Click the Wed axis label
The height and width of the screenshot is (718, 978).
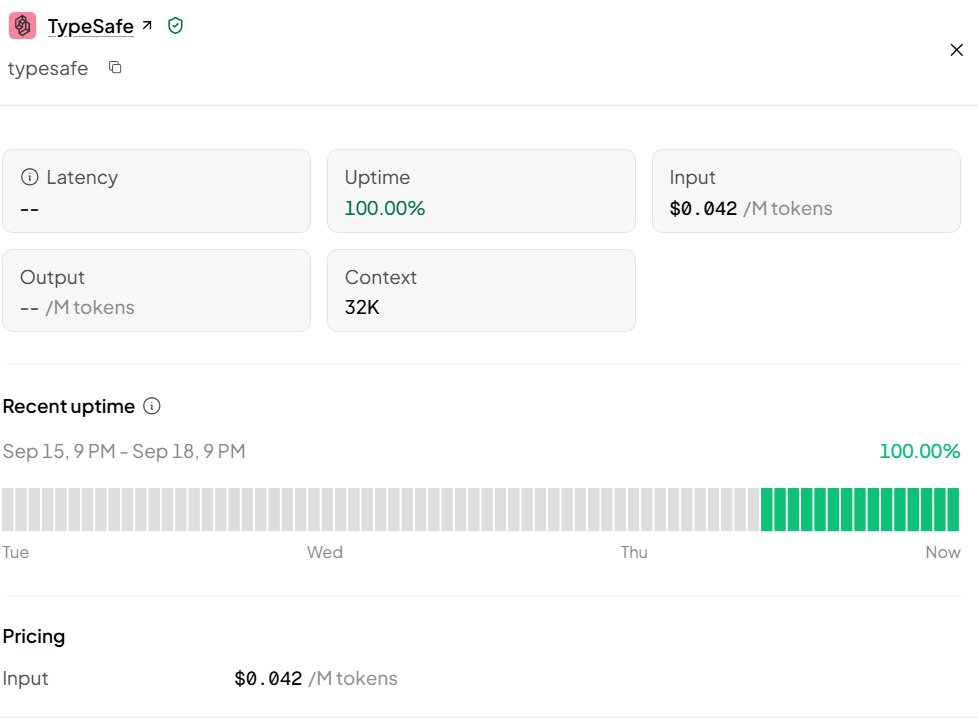point(324,552)
